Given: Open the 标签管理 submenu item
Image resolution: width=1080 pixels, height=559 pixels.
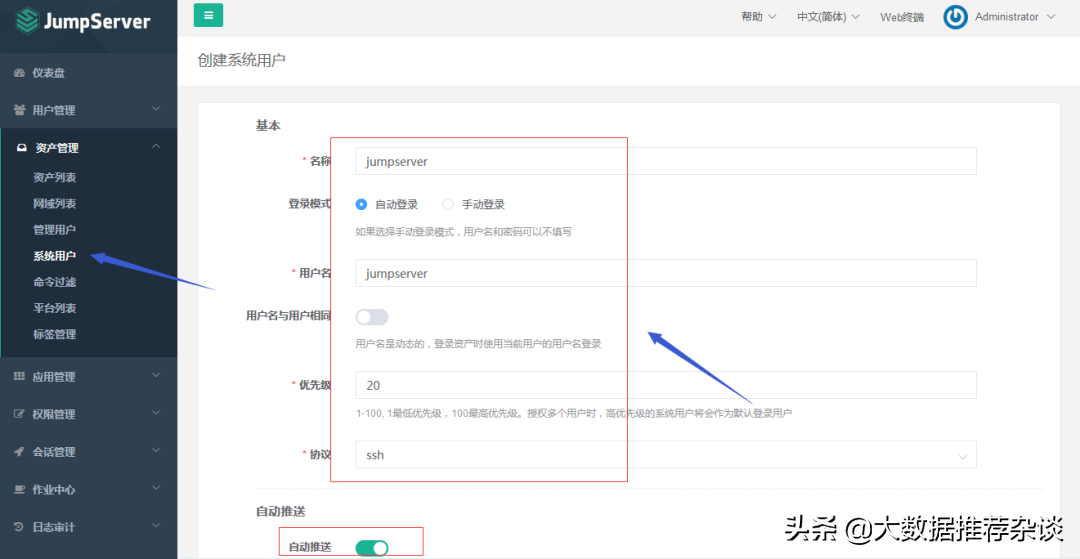Looking at the screenshot, I should 55,335.
